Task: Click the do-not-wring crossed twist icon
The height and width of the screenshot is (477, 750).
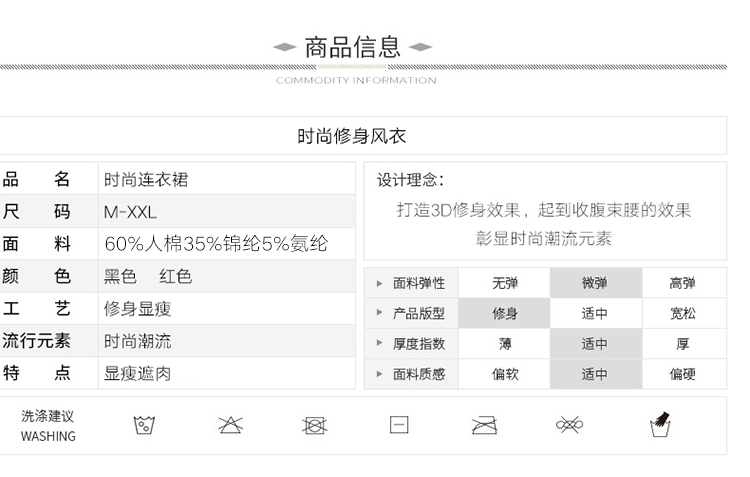Action: [x=569, y=425]
